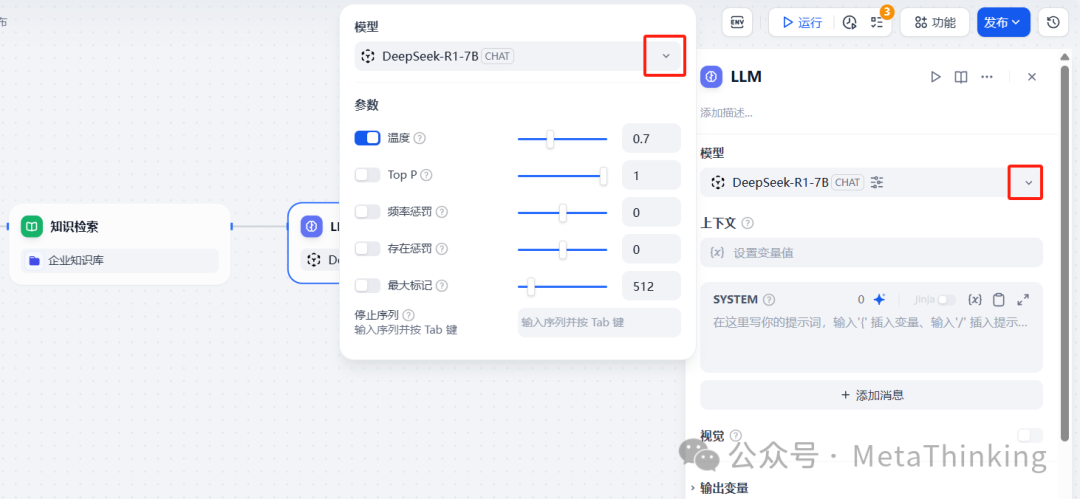Toggle the Jinja switch

click(x=947, y=300)
